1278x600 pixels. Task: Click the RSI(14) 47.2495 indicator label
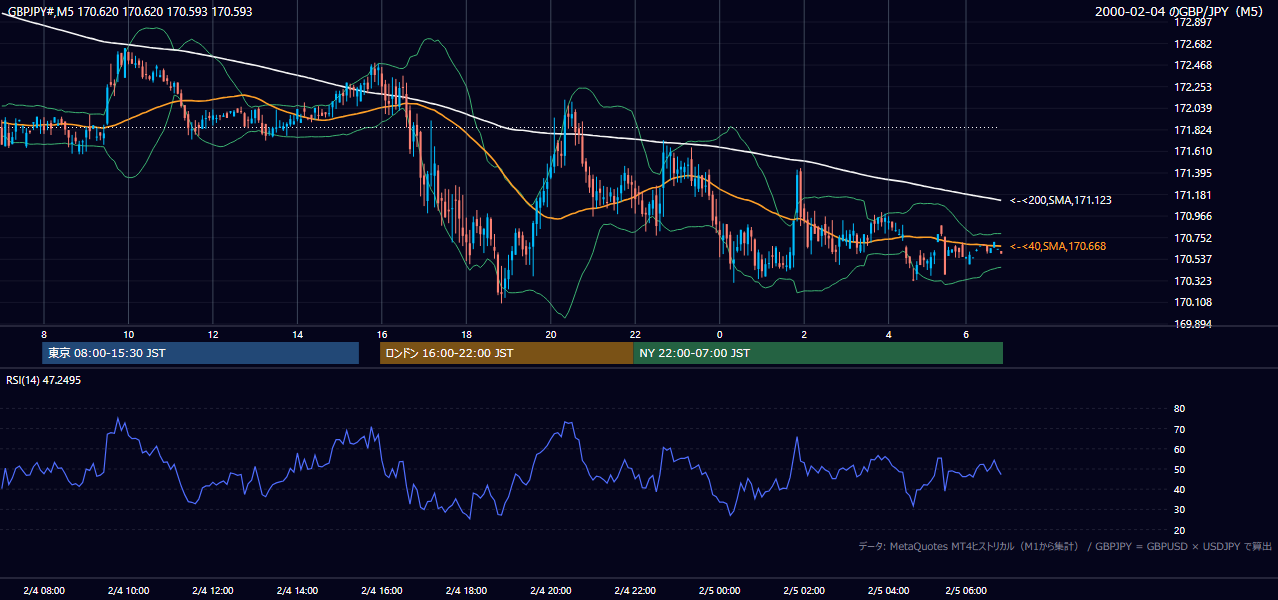43,380
